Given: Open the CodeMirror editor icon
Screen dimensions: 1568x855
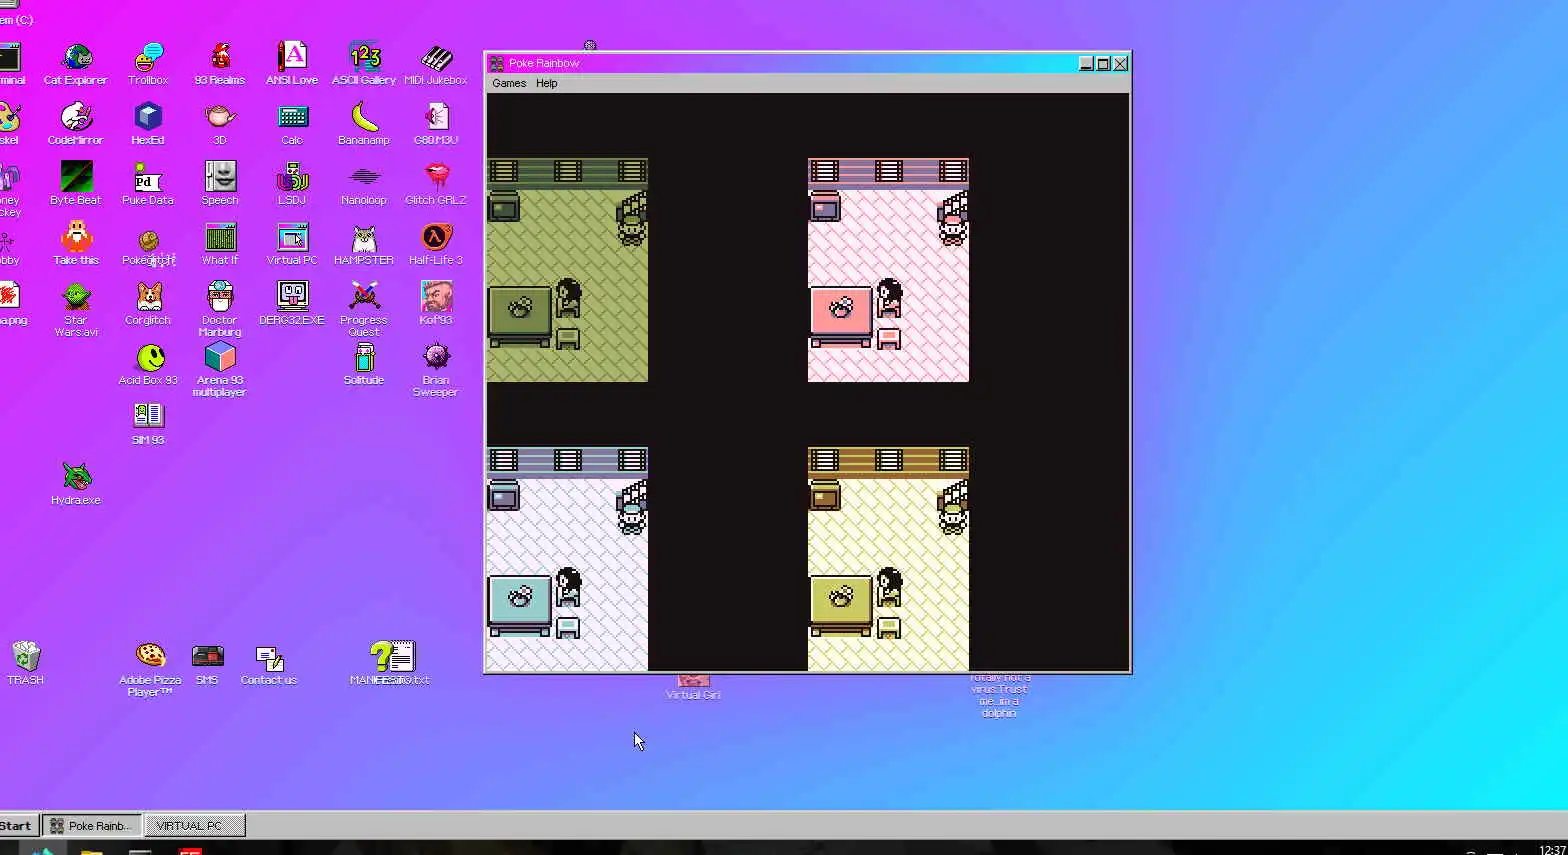Looking at the screenshot, I should click(x=76, y=124).
